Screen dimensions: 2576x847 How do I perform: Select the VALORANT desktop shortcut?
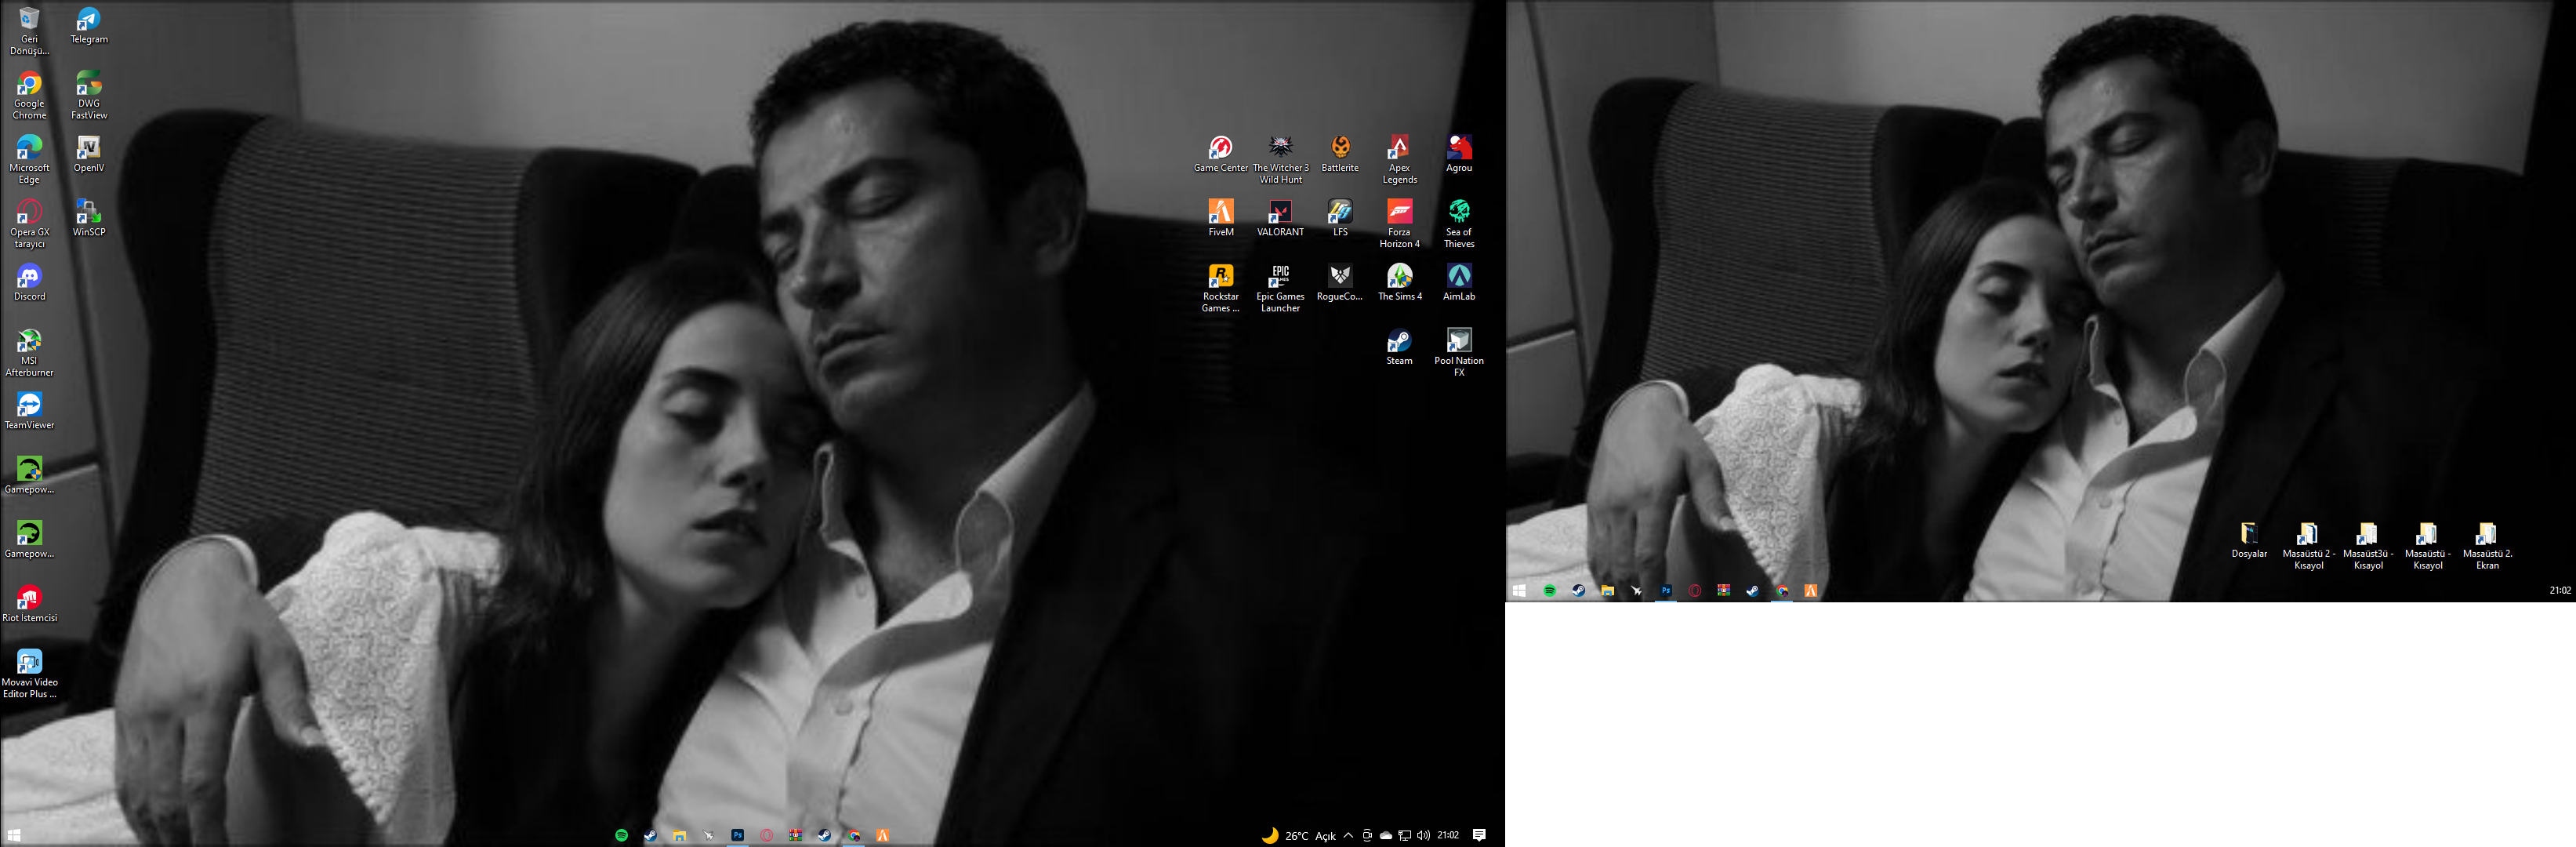pyautogui.click(x=1280, y=218)
